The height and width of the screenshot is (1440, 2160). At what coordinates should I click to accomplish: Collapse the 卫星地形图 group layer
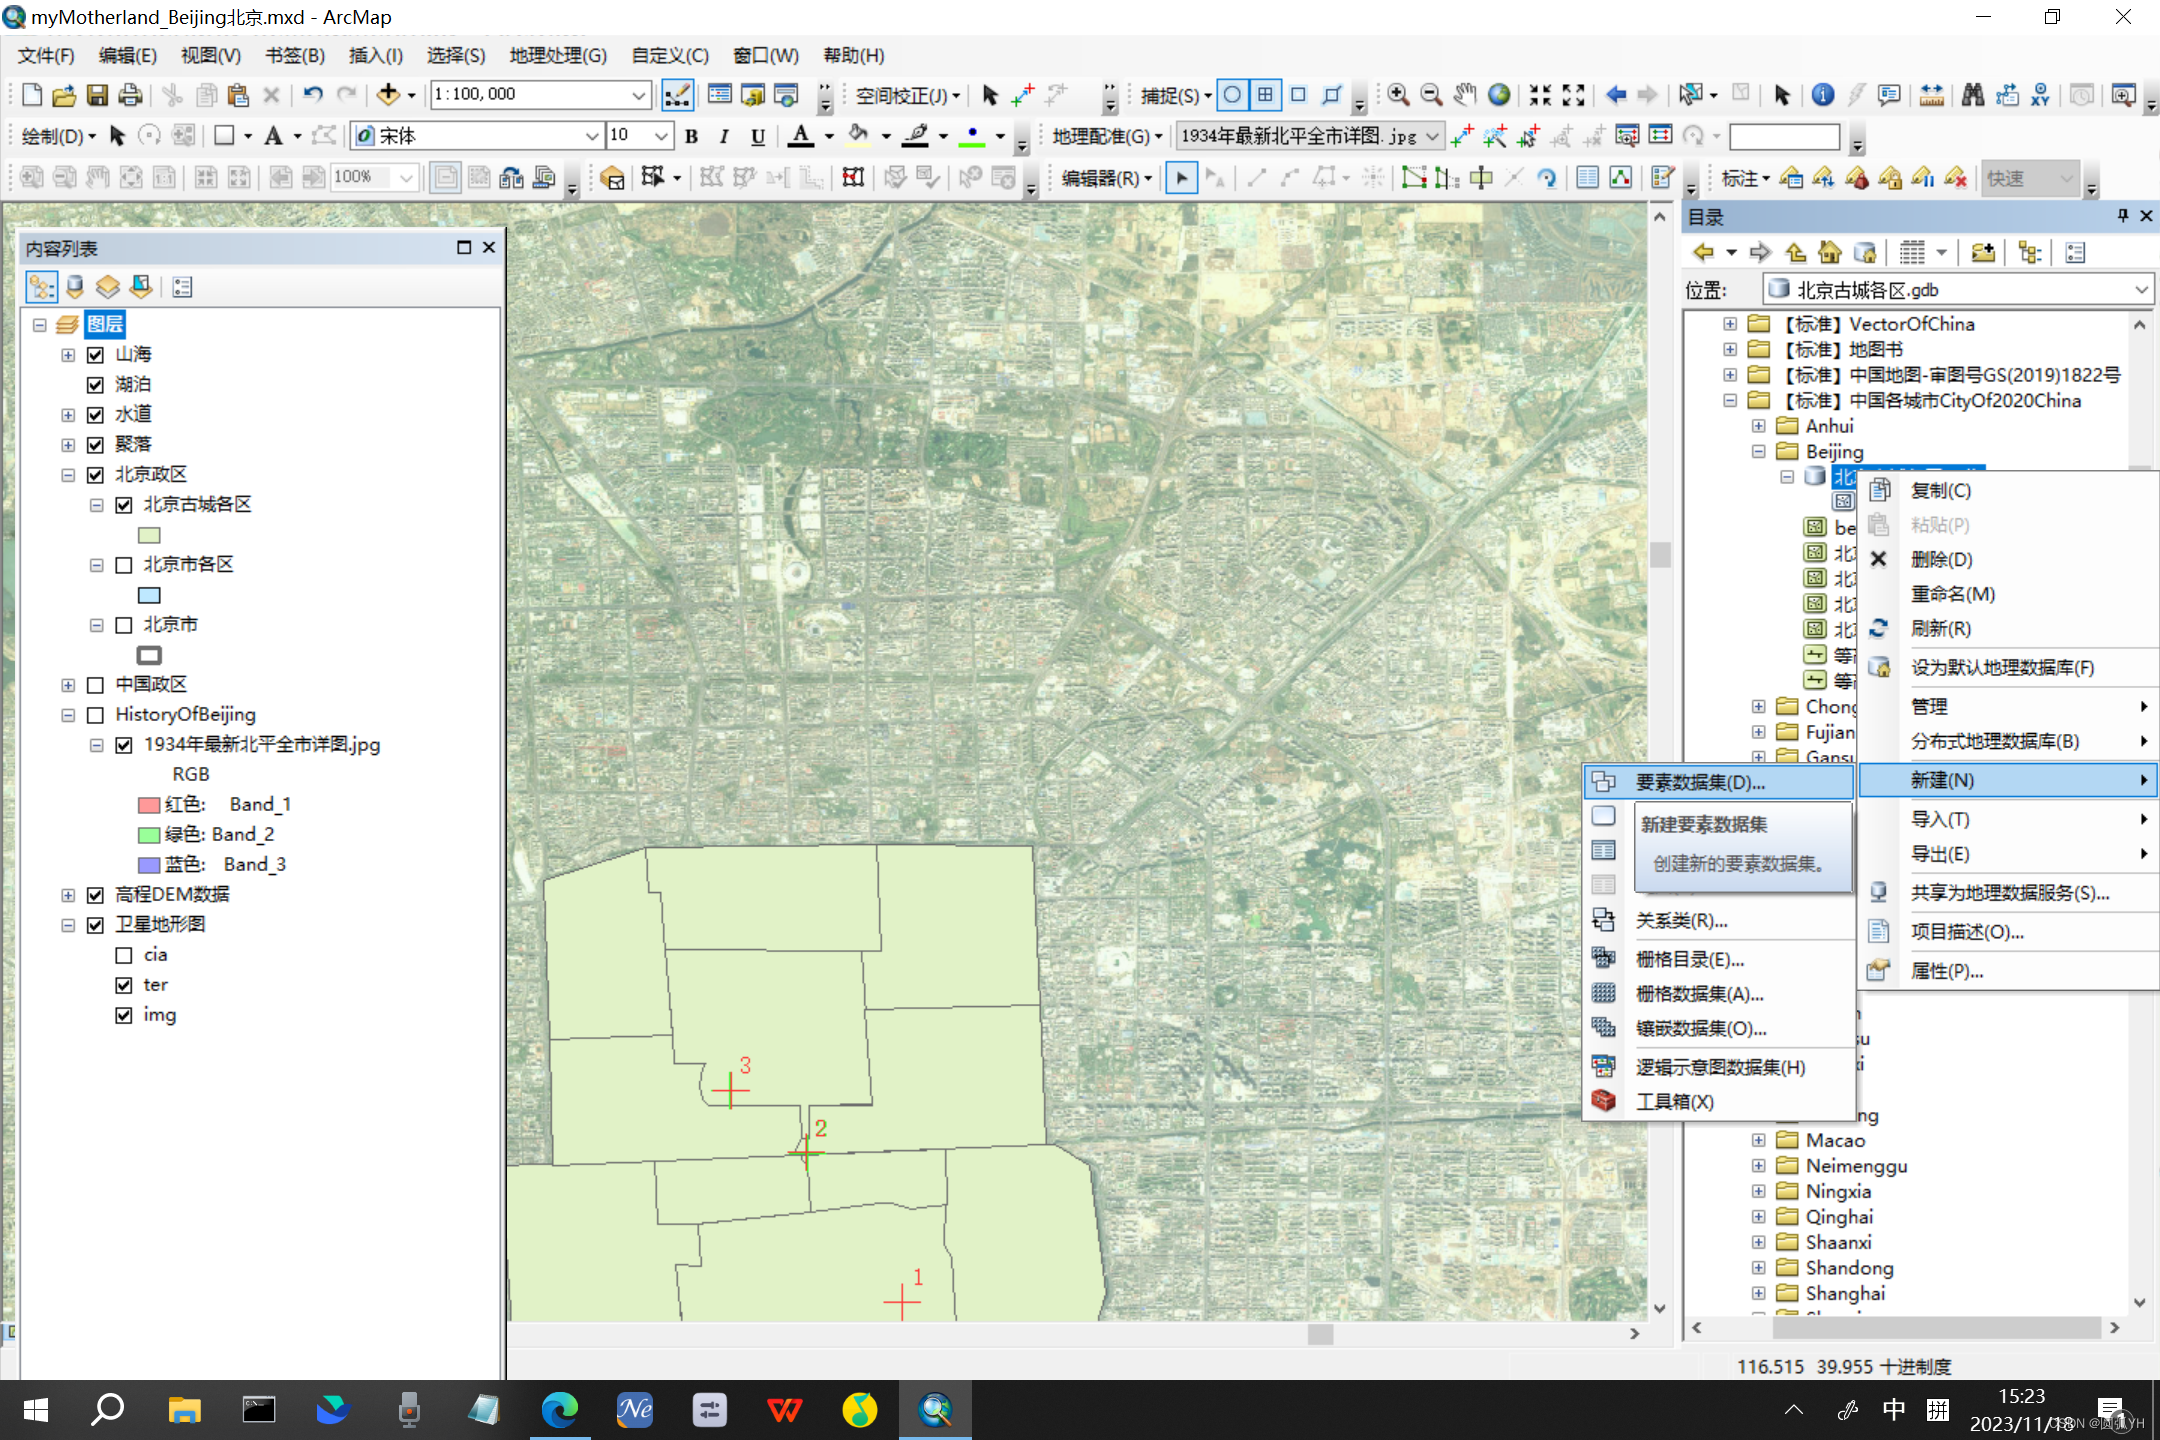coord(68,925)
